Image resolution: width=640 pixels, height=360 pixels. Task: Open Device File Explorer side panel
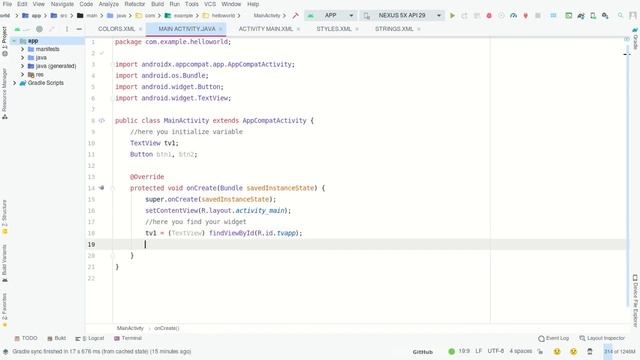pyautogui.click(x=635, y=300)
